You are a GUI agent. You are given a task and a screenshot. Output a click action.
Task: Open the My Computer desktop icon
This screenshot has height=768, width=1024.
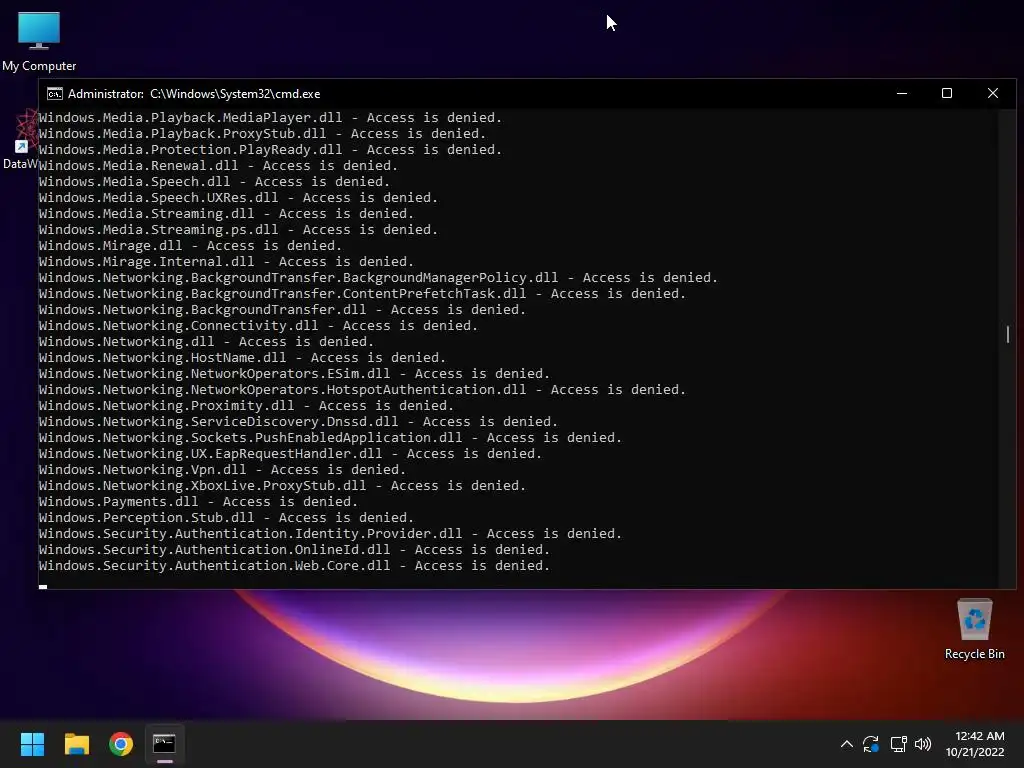point(39,41)
